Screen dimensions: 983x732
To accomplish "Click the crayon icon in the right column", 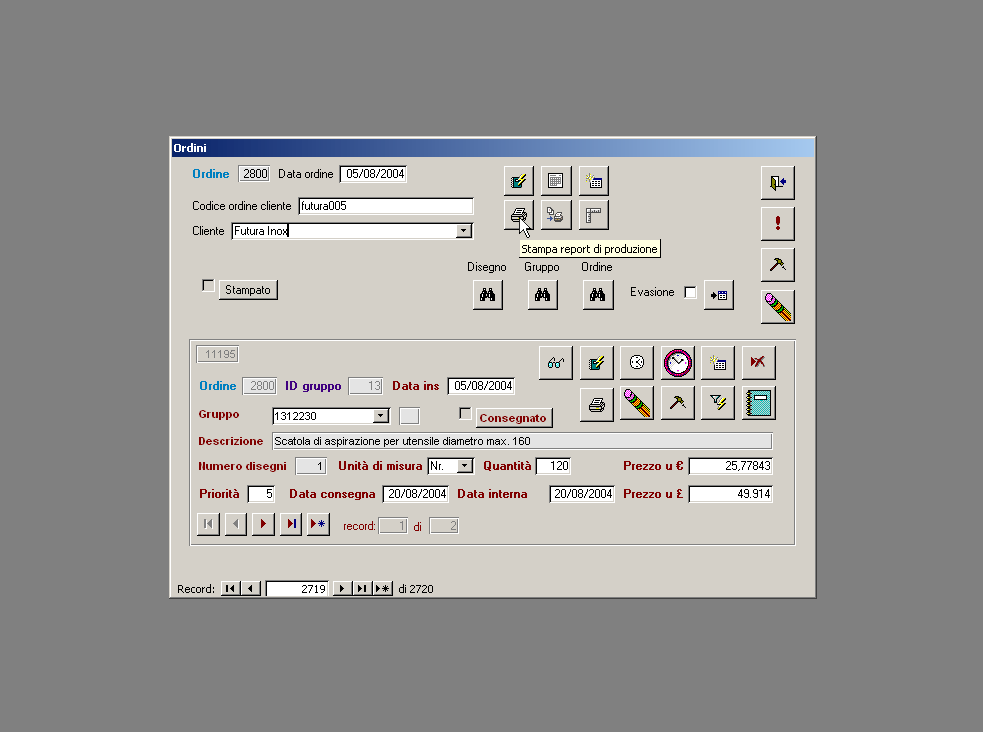I will click(777, 307).
